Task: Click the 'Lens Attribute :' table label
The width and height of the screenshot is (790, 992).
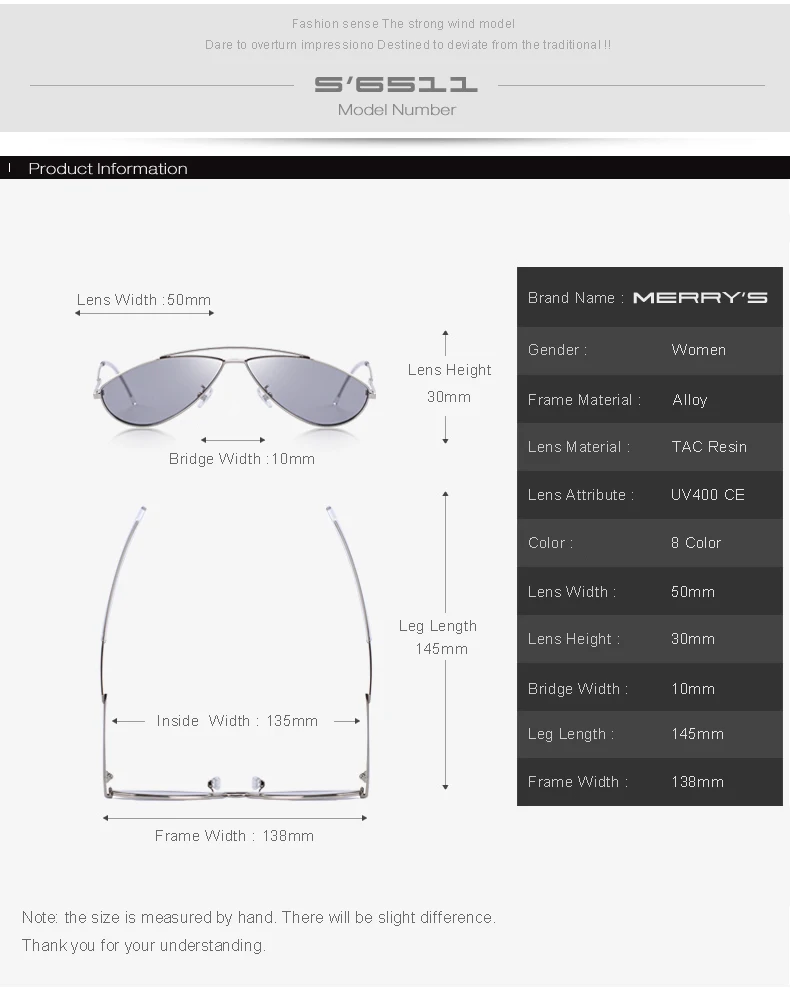Action: [581, 495]
